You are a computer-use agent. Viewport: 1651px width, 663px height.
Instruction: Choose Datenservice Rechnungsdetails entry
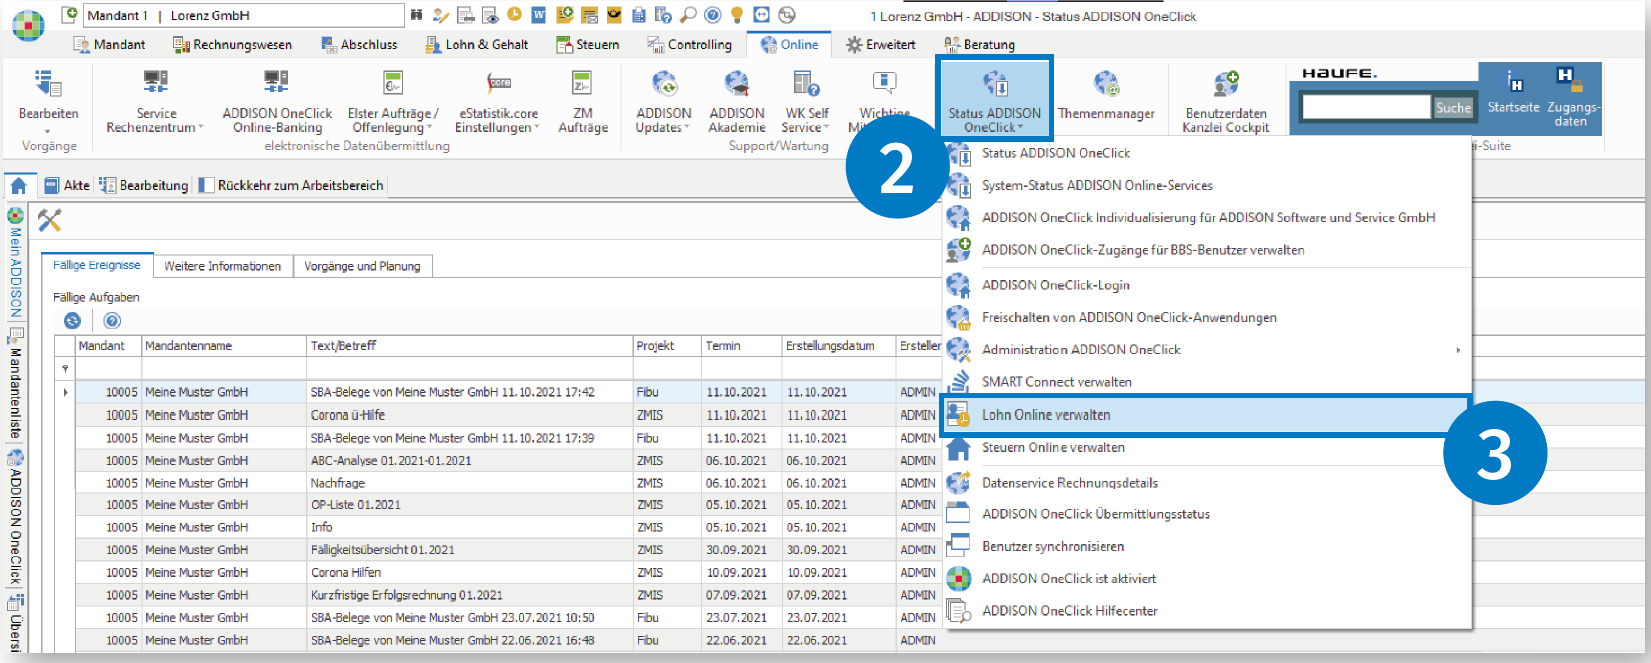point(1206,483)
